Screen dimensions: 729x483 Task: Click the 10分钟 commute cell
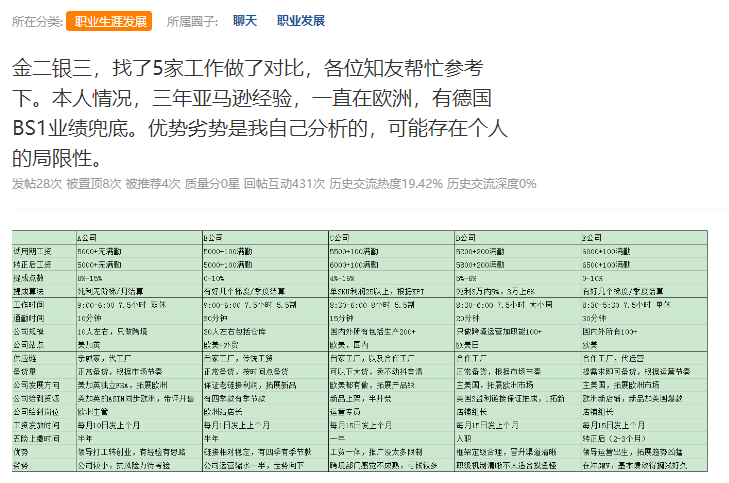coord(89,318)
